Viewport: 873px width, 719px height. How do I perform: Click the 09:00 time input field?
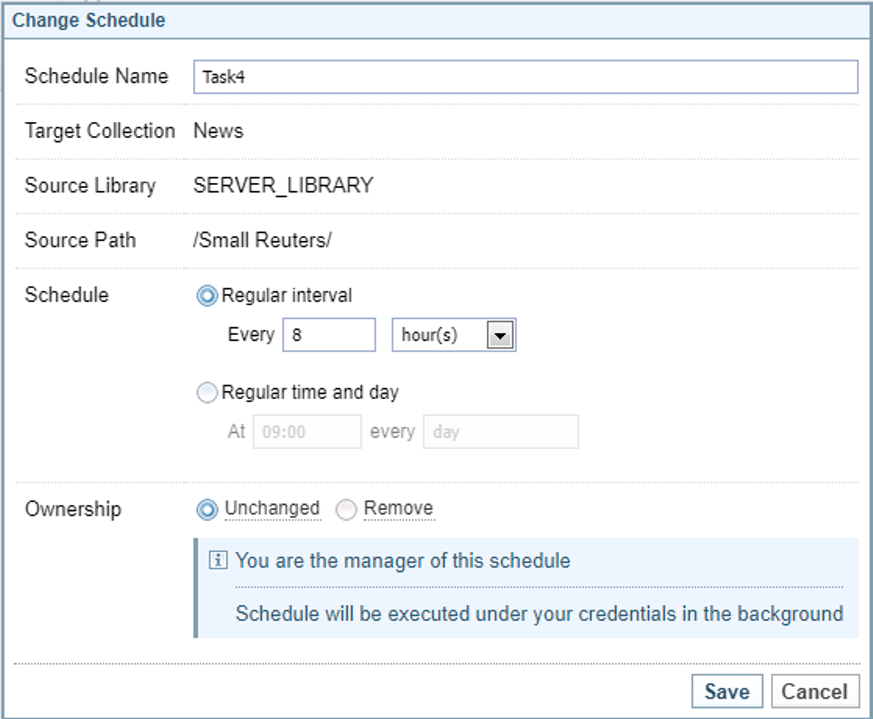click(306, 433)
